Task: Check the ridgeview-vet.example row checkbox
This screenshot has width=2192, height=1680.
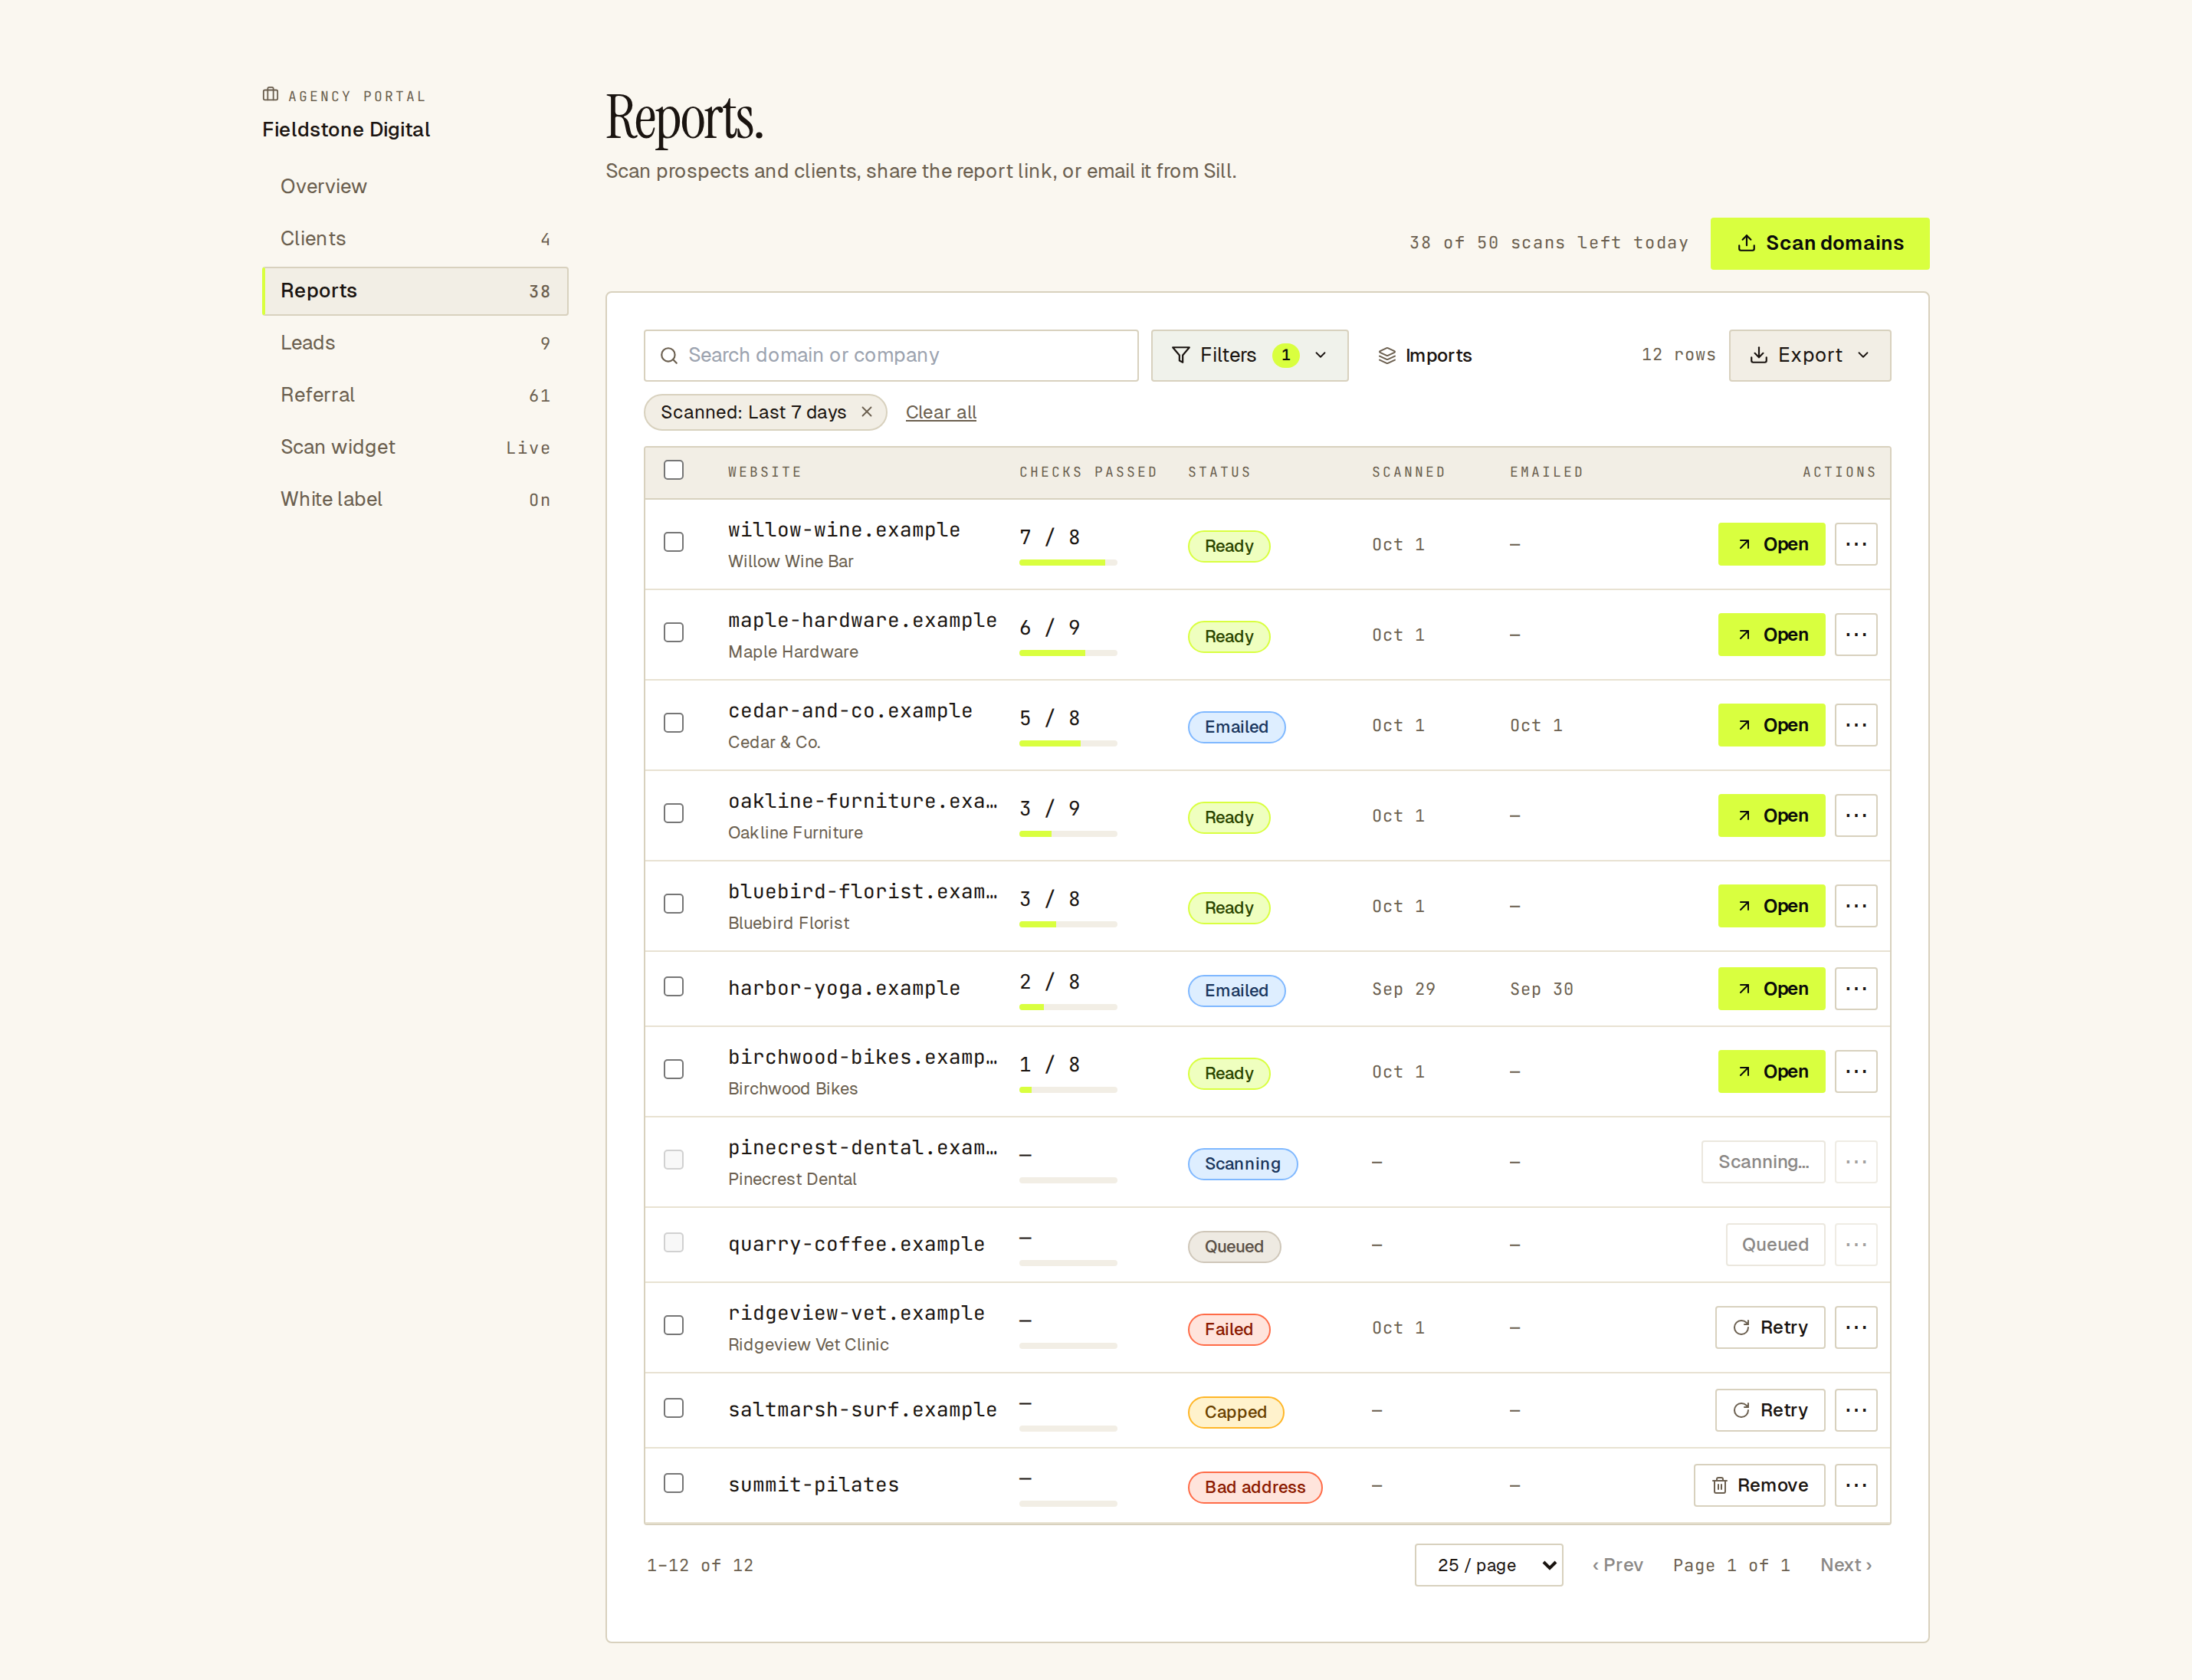Action: pos(674,1325)
